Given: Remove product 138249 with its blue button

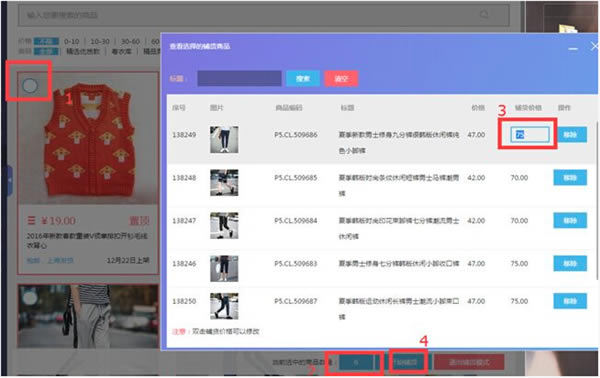Looking at the screenshot, I should [x=570, y=135].
